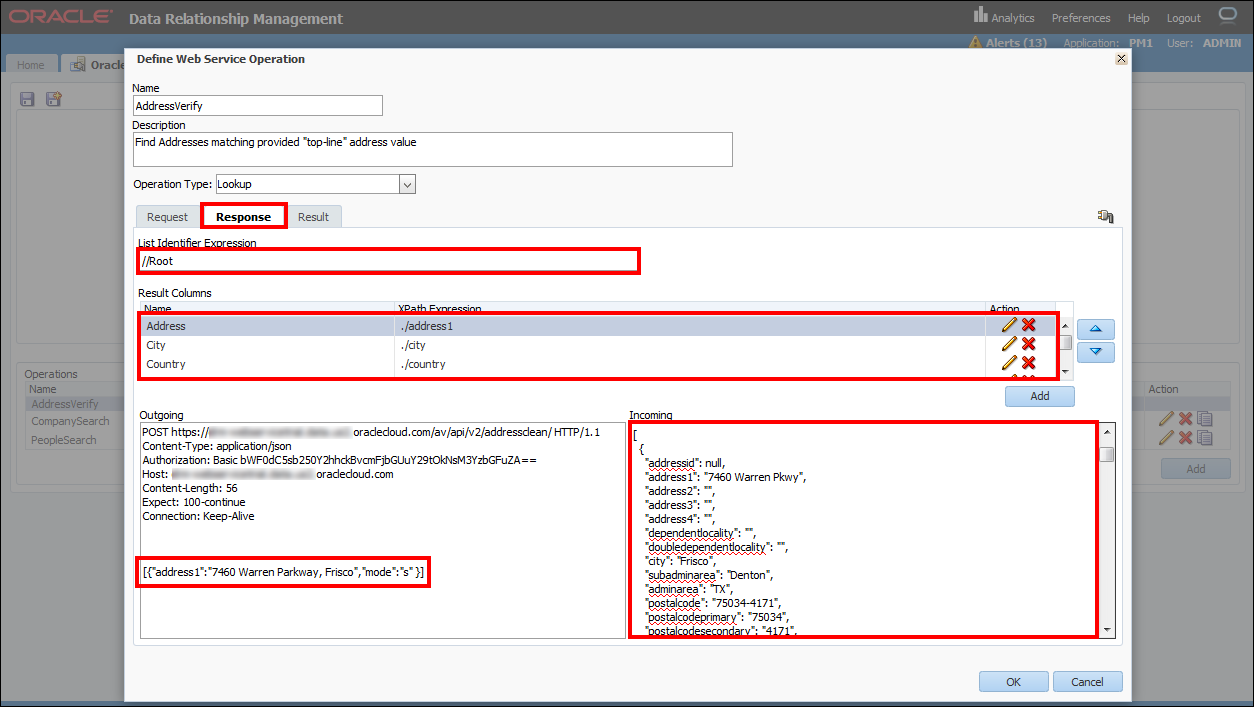
Task: Click OK to confirm the operation
Action: pyautogui.click(x=1013, y=681)
